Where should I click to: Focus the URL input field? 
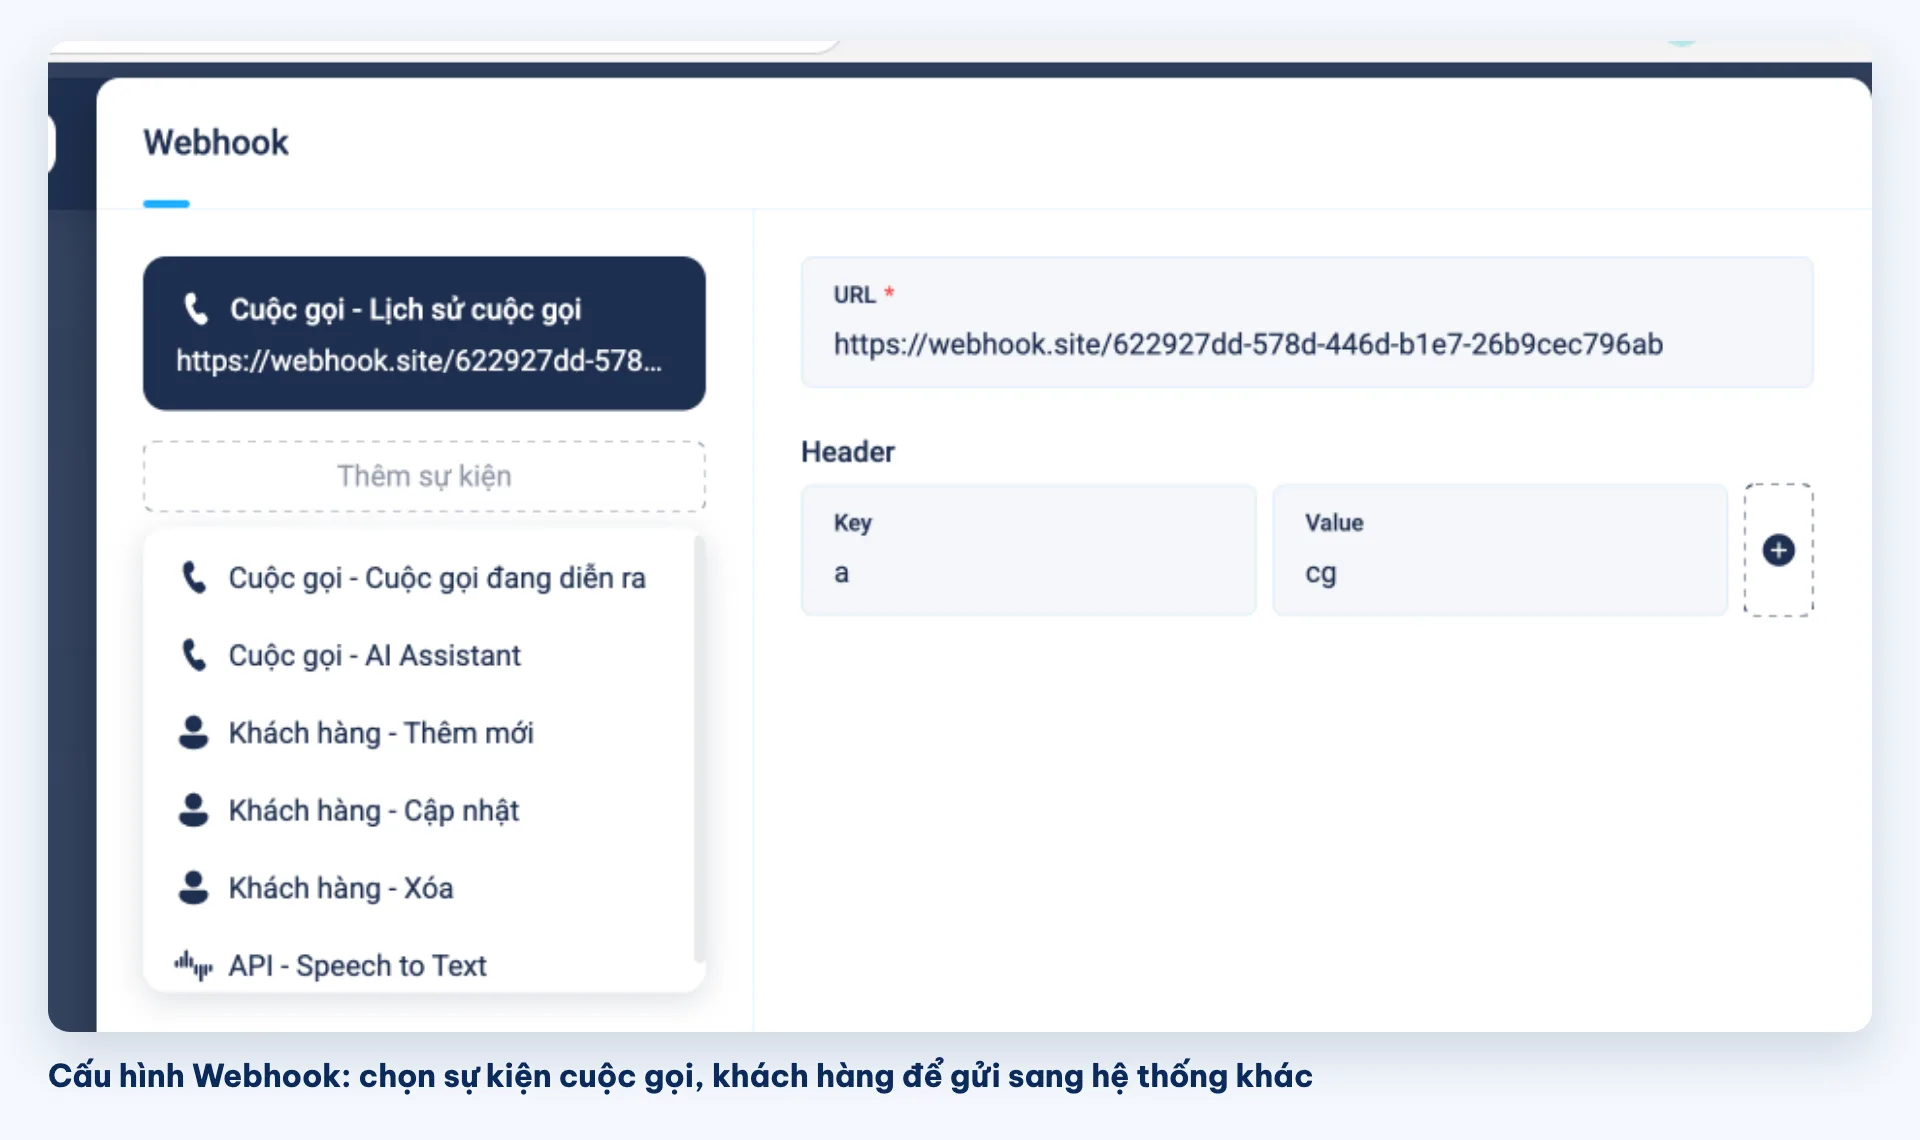click(x=1307, y=322)
